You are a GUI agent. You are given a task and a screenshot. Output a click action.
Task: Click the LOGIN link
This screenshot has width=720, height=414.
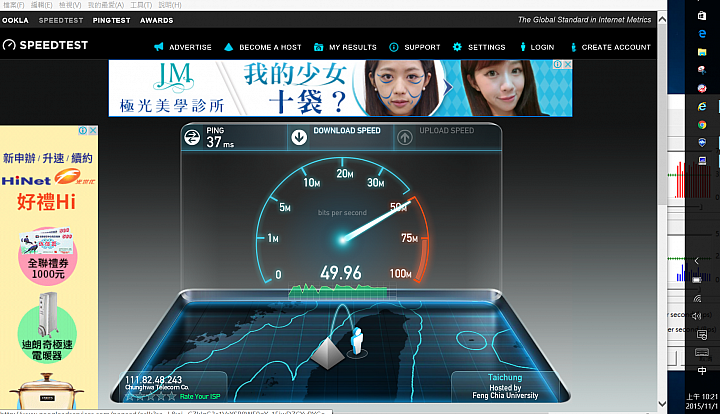(542, 47)
